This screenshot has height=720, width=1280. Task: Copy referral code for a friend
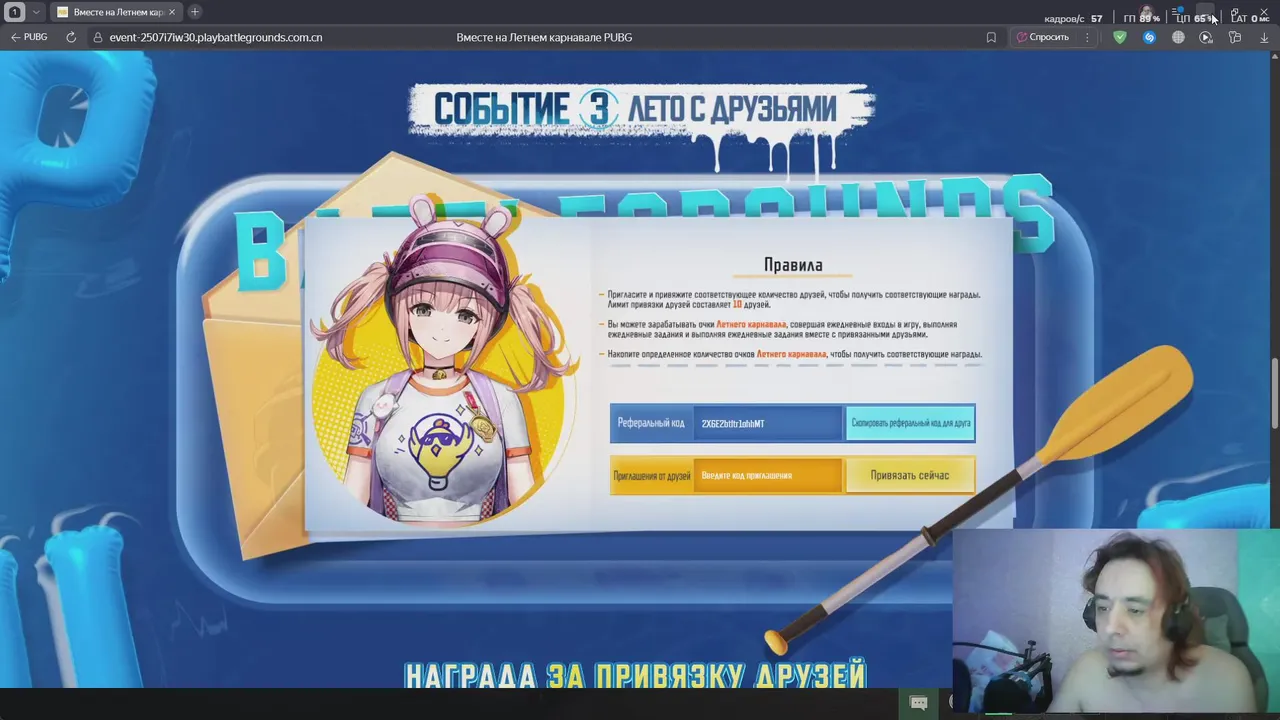pyautogui.click(x=910, y=423)
